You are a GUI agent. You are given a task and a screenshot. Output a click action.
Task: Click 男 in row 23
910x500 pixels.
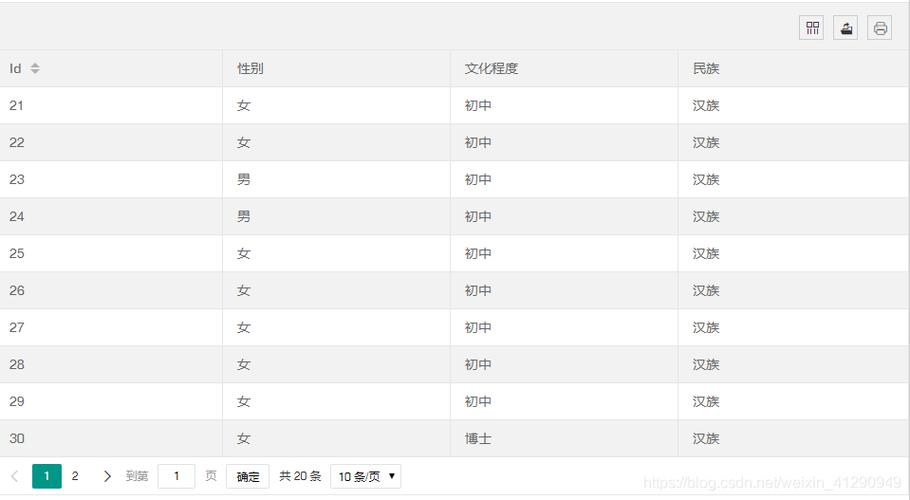244,180
